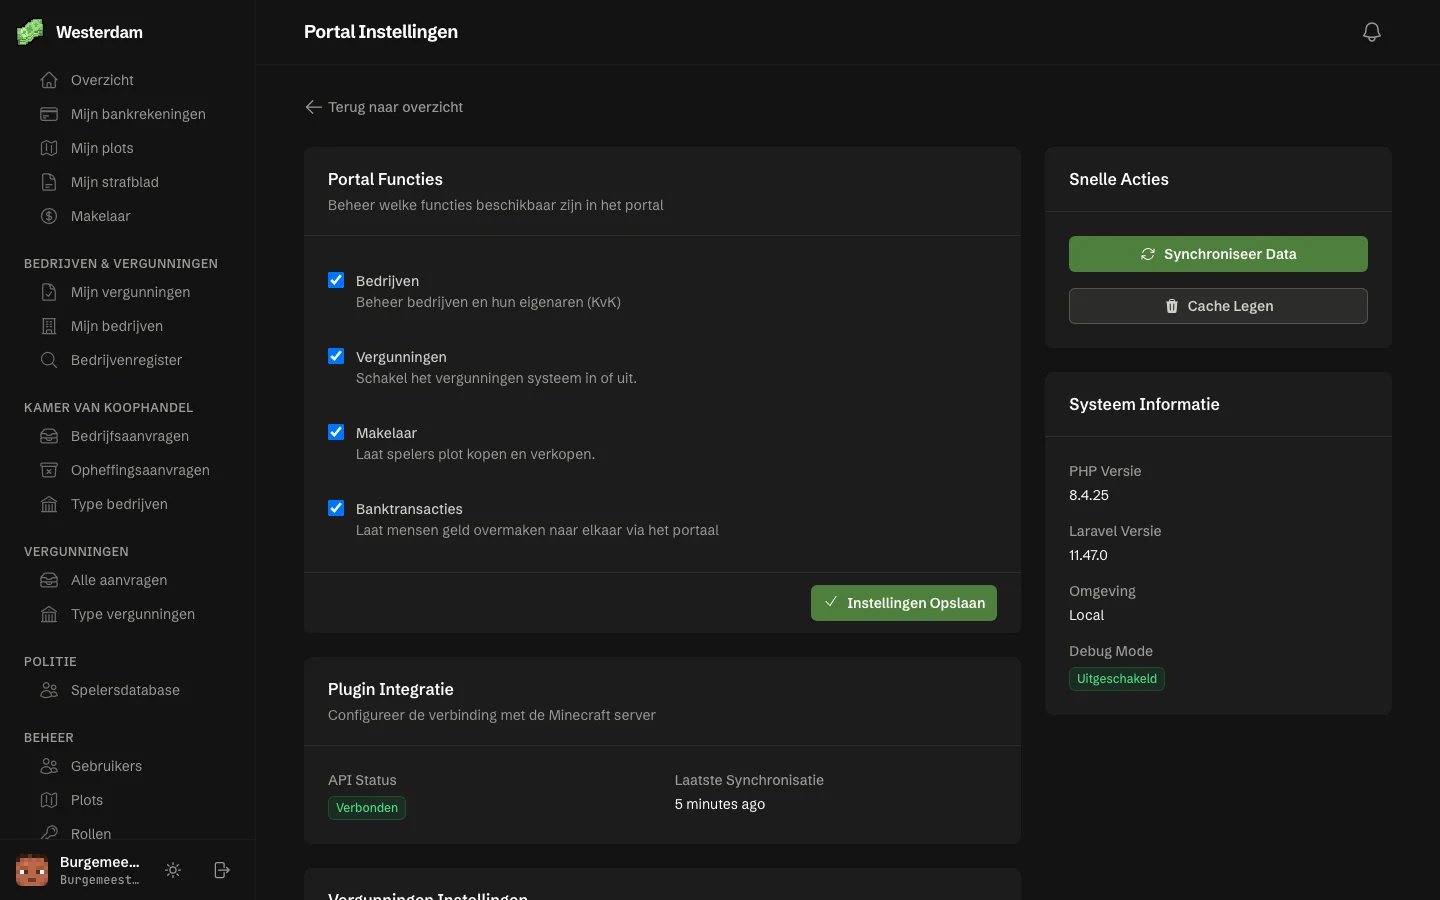Click the Mijn bankrekeningen card icon
Viewport: 1440px width, 900px height.
[x=49, y=114]
